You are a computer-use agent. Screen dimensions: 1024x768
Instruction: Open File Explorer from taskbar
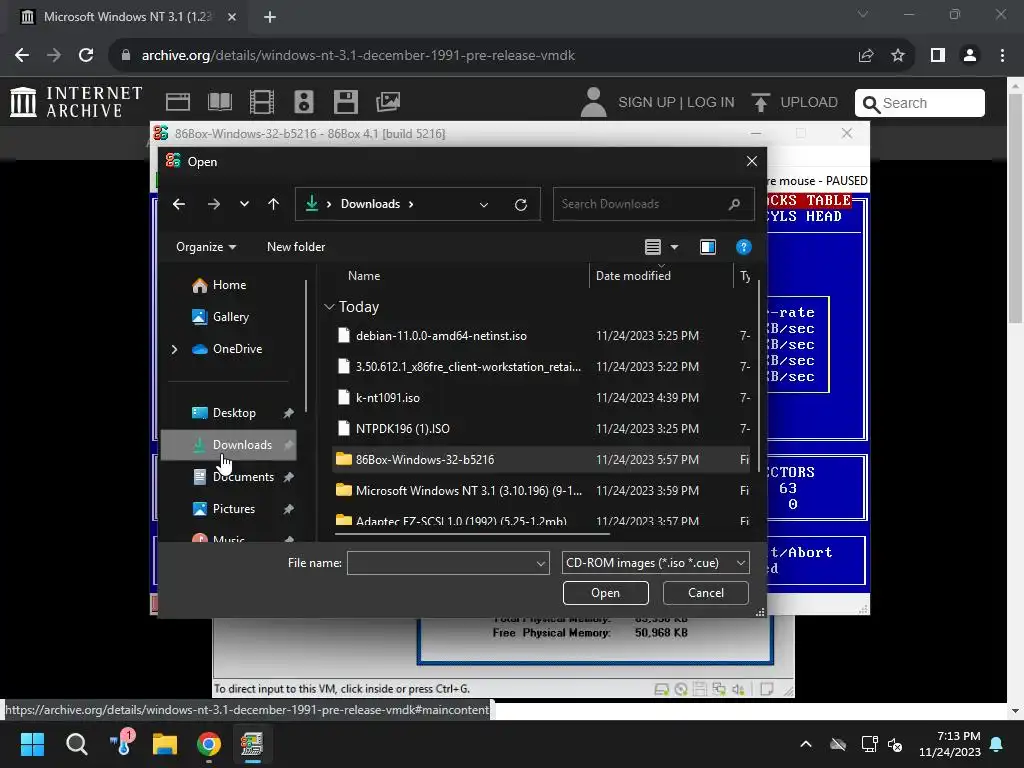[165, 744]
